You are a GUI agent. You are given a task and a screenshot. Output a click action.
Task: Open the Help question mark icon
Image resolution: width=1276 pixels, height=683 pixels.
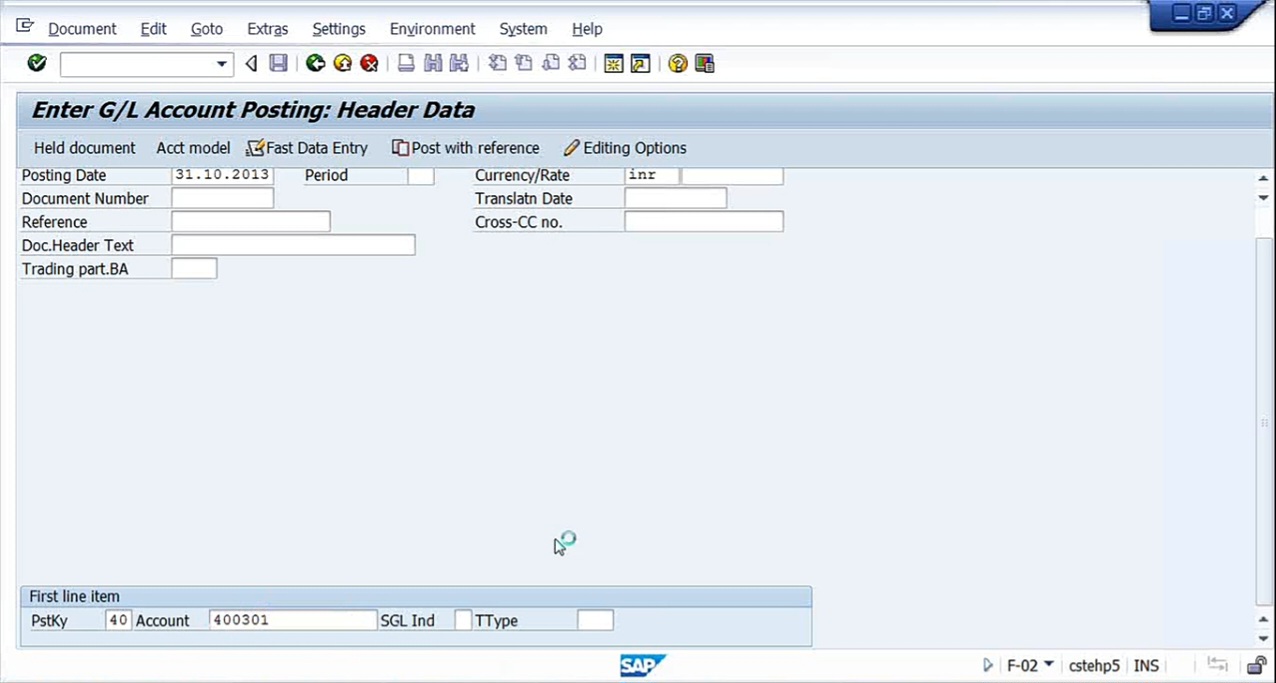click(x=678, y=64)
